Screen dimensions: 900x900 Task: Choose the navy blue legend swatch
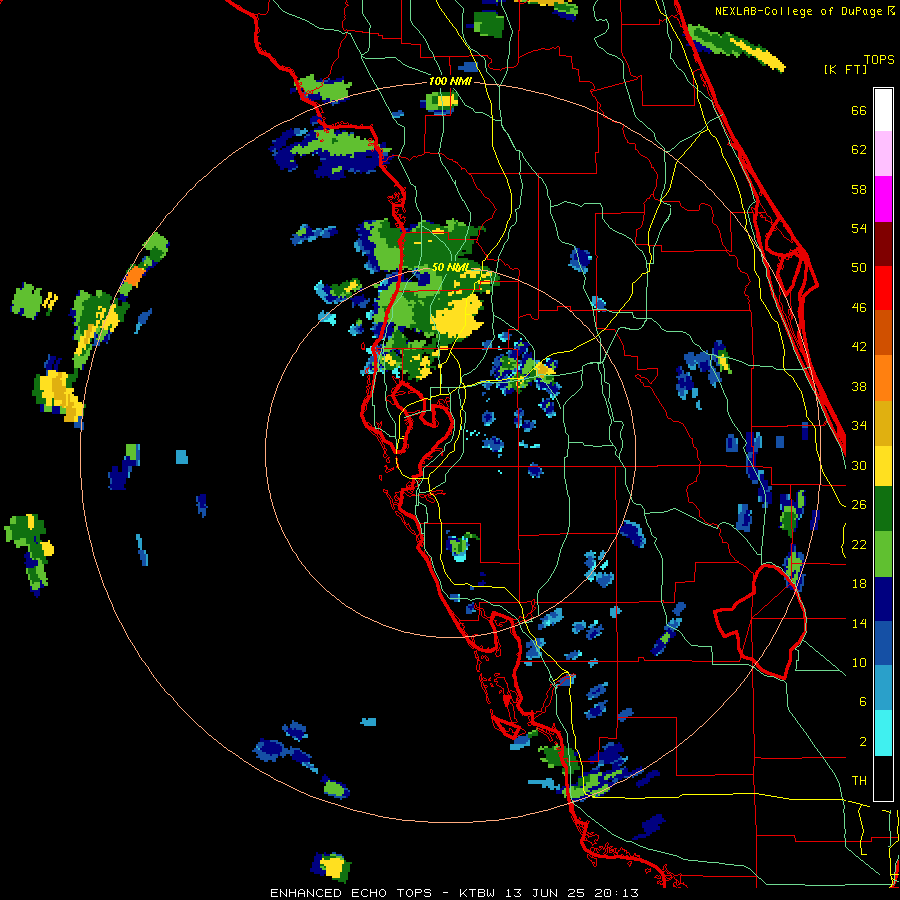[883, 599]
